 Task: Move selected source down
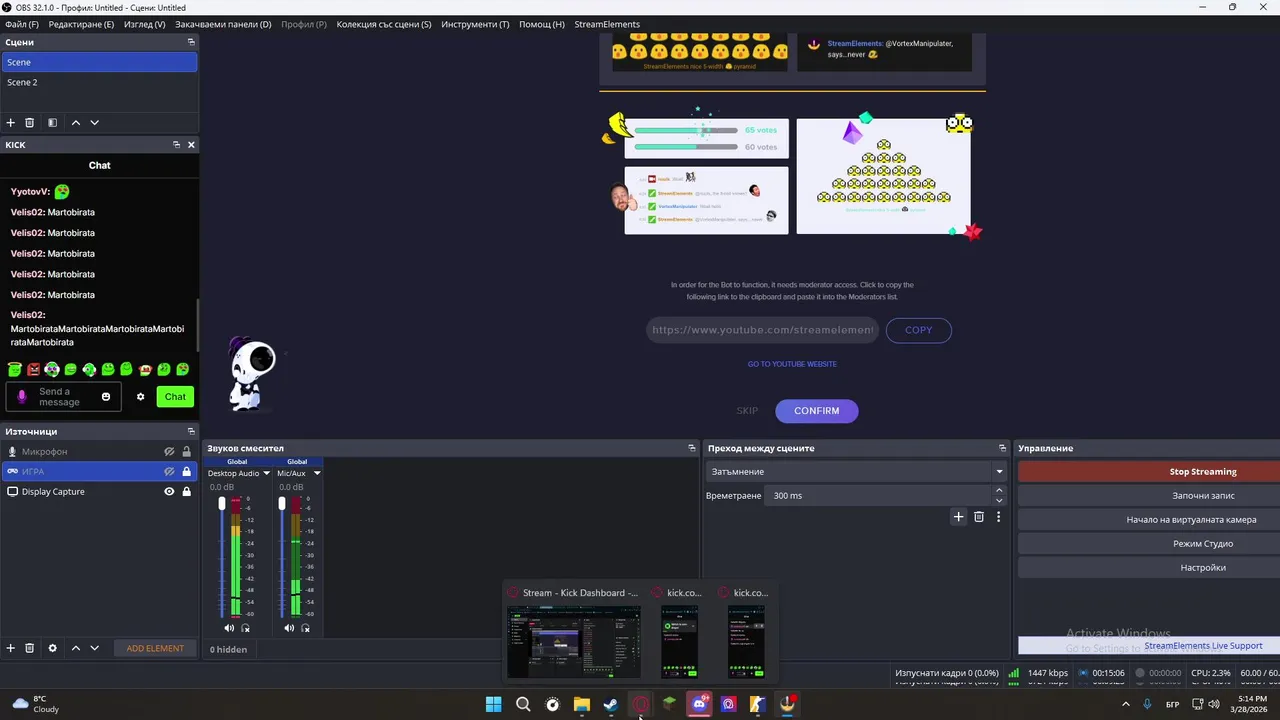95,648
